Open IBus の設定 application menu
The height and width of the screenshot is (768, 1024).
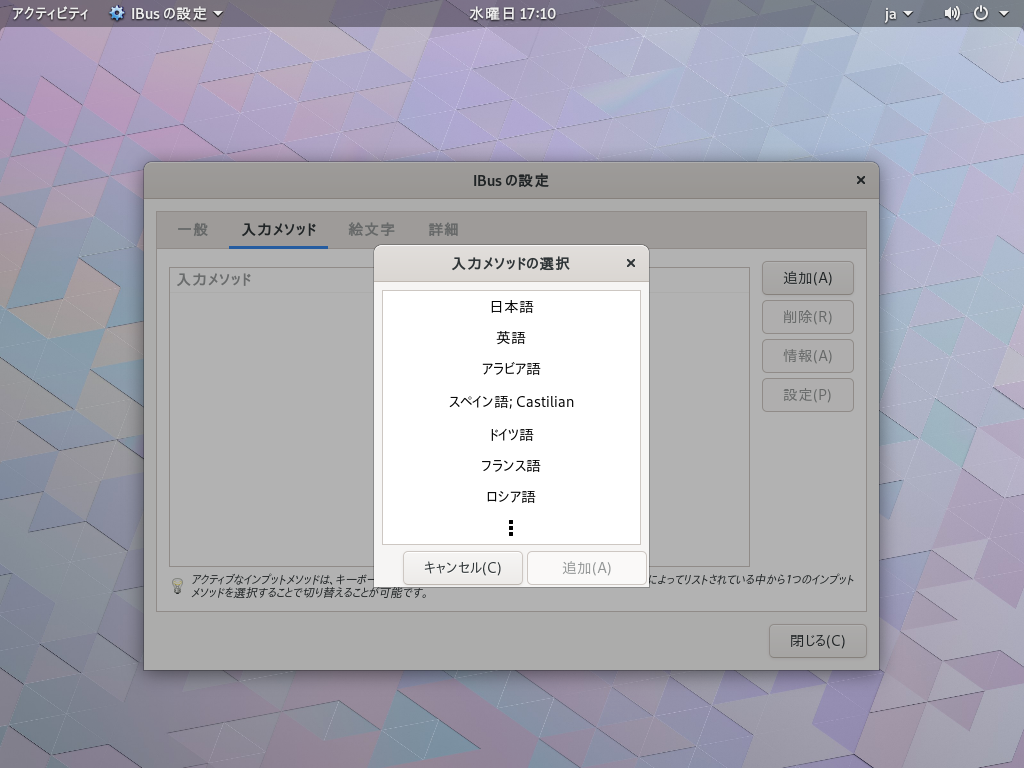(166, 13)
